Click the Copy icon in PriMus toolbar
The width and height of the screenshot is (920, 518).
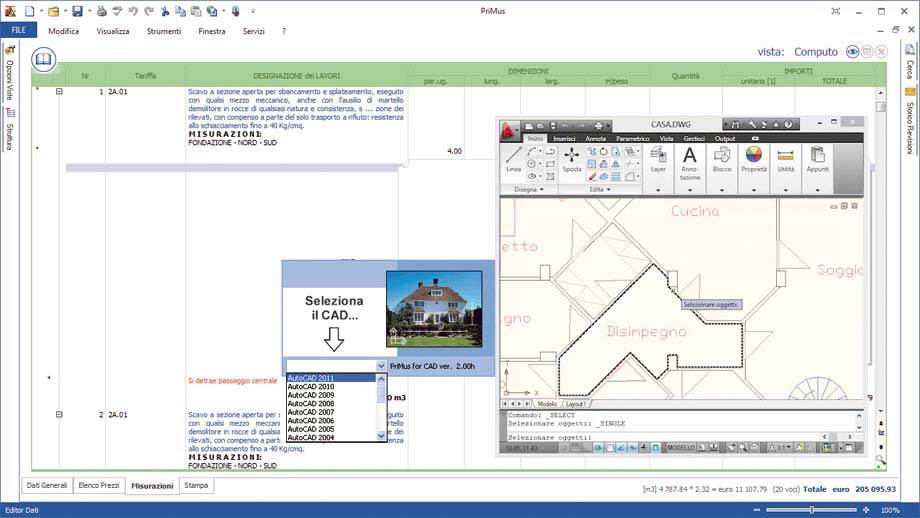tap(180, 11)
